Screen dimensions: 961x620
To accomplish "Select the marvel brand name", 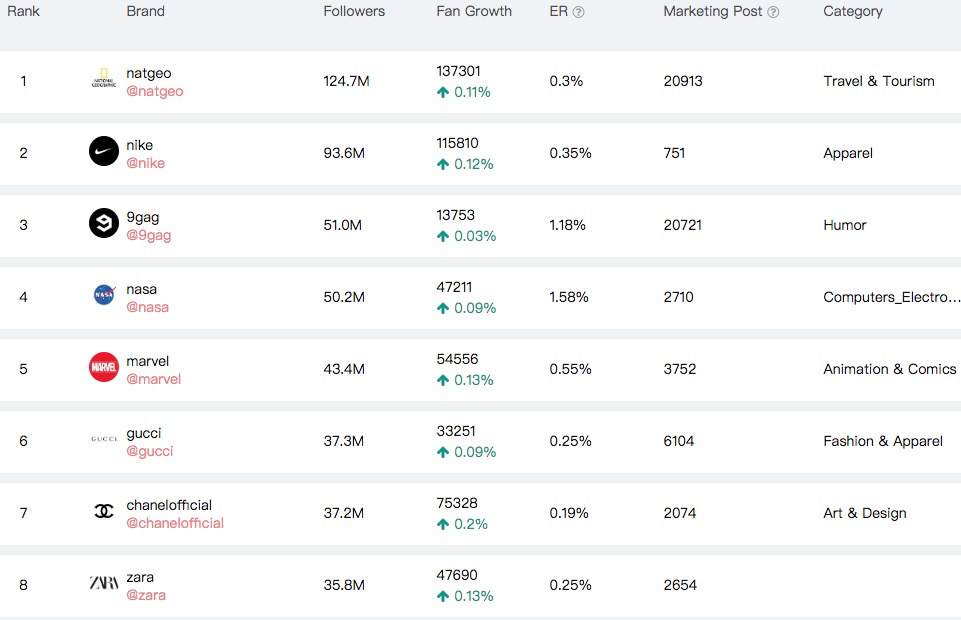I will click(x=147, y=361).
